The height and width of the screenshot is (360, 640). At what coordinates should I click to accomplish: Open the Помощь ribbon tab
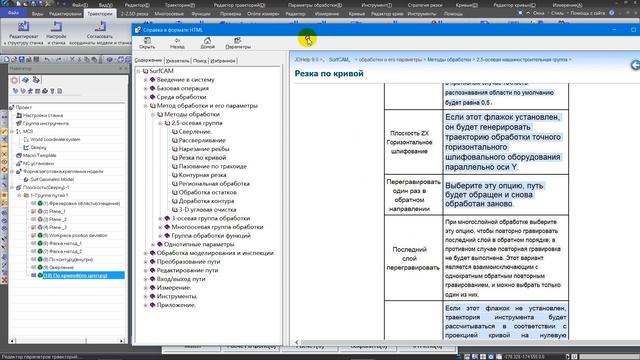(453, 13)
